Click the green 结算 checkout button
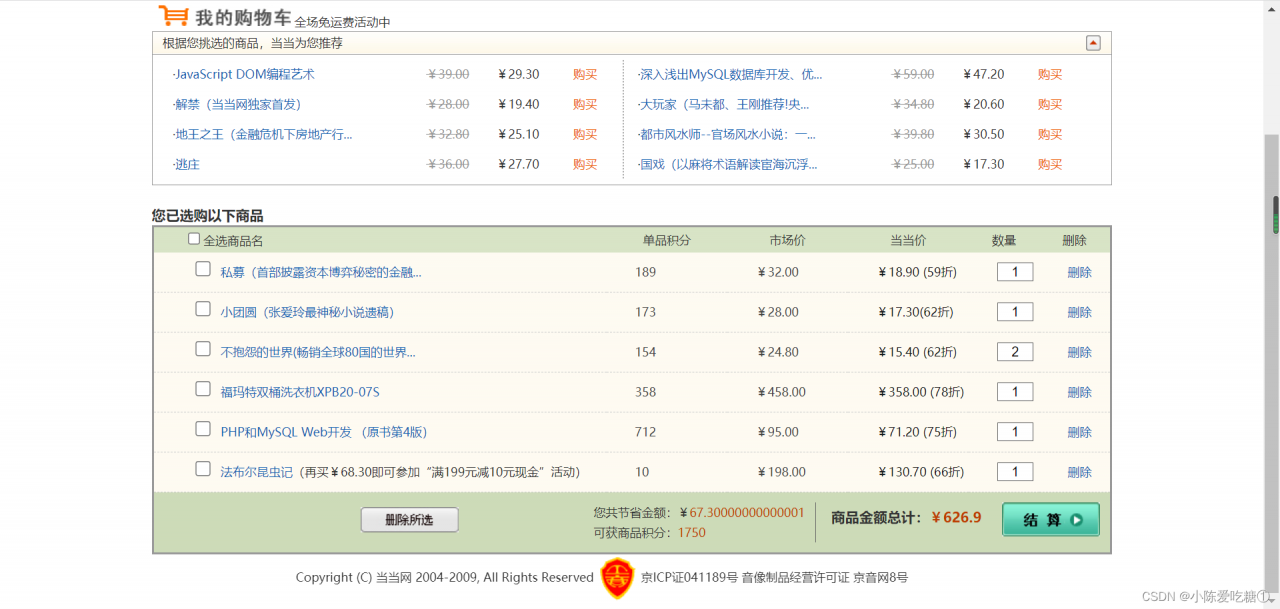The image size is (1280, 609). 1051,519
